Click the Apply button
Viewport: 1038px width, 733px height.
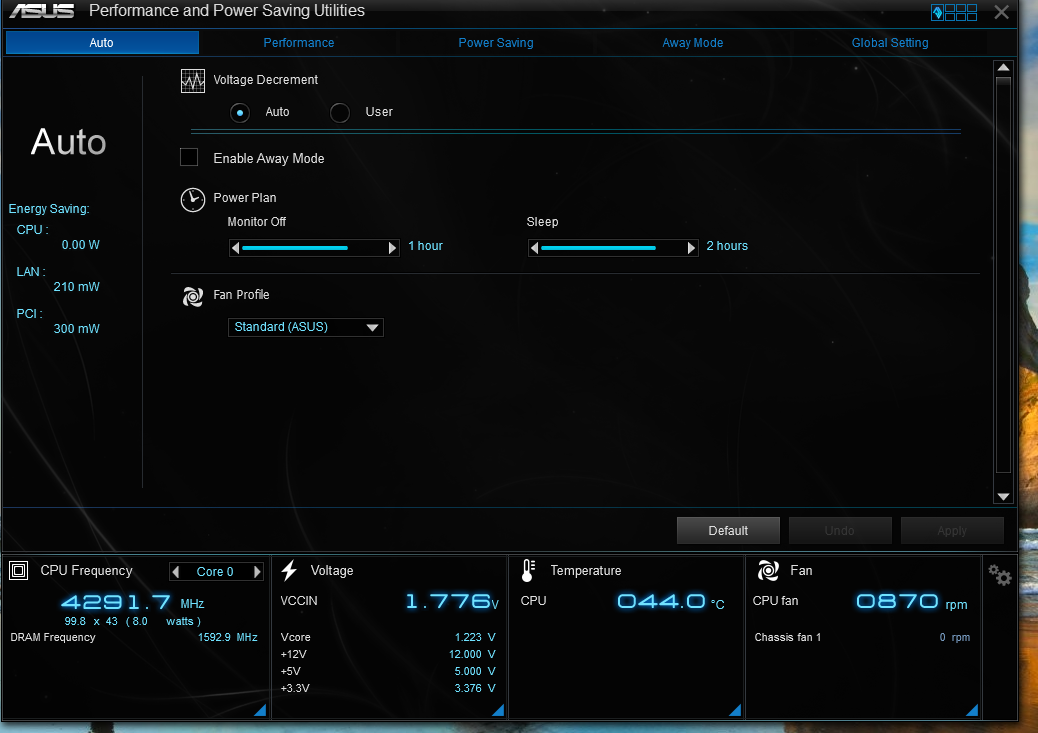tap(952, 530)
